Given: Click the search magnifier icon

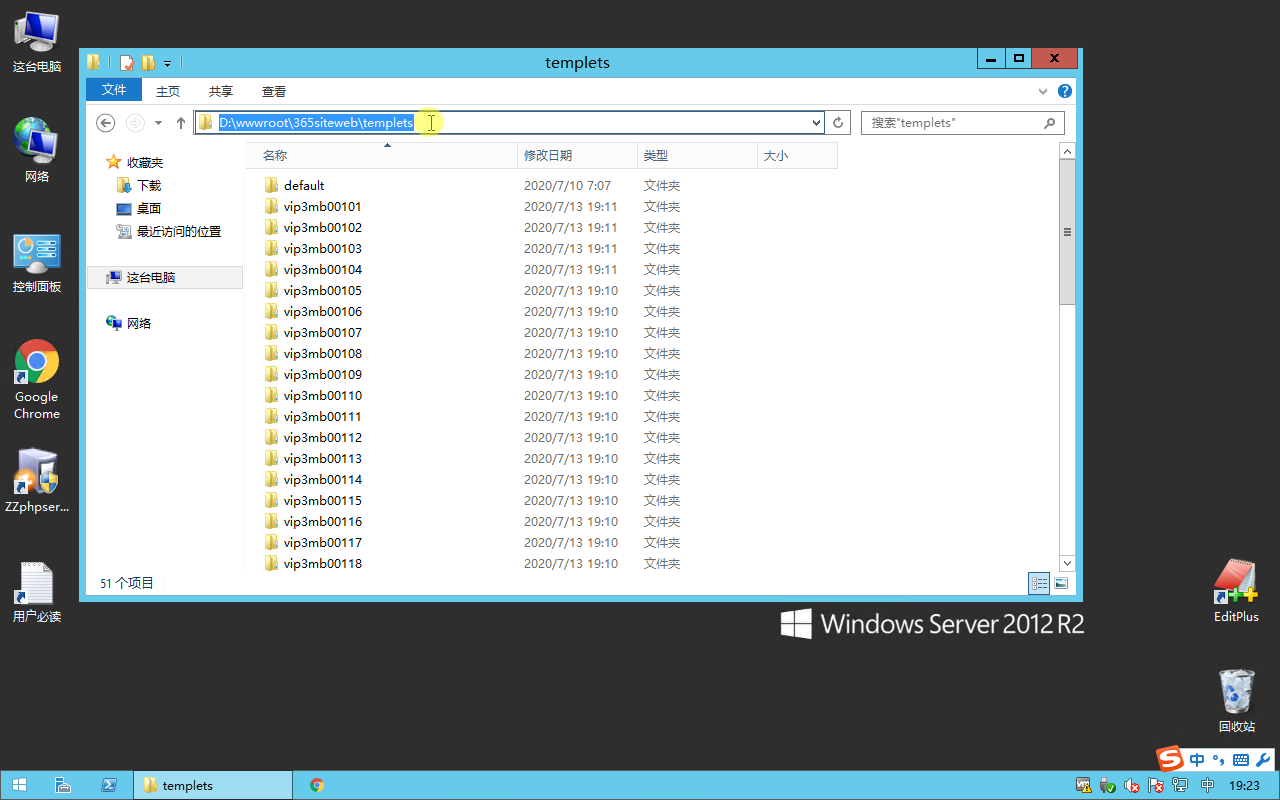Looking at the screenshot, I should tap(1049, 123).
